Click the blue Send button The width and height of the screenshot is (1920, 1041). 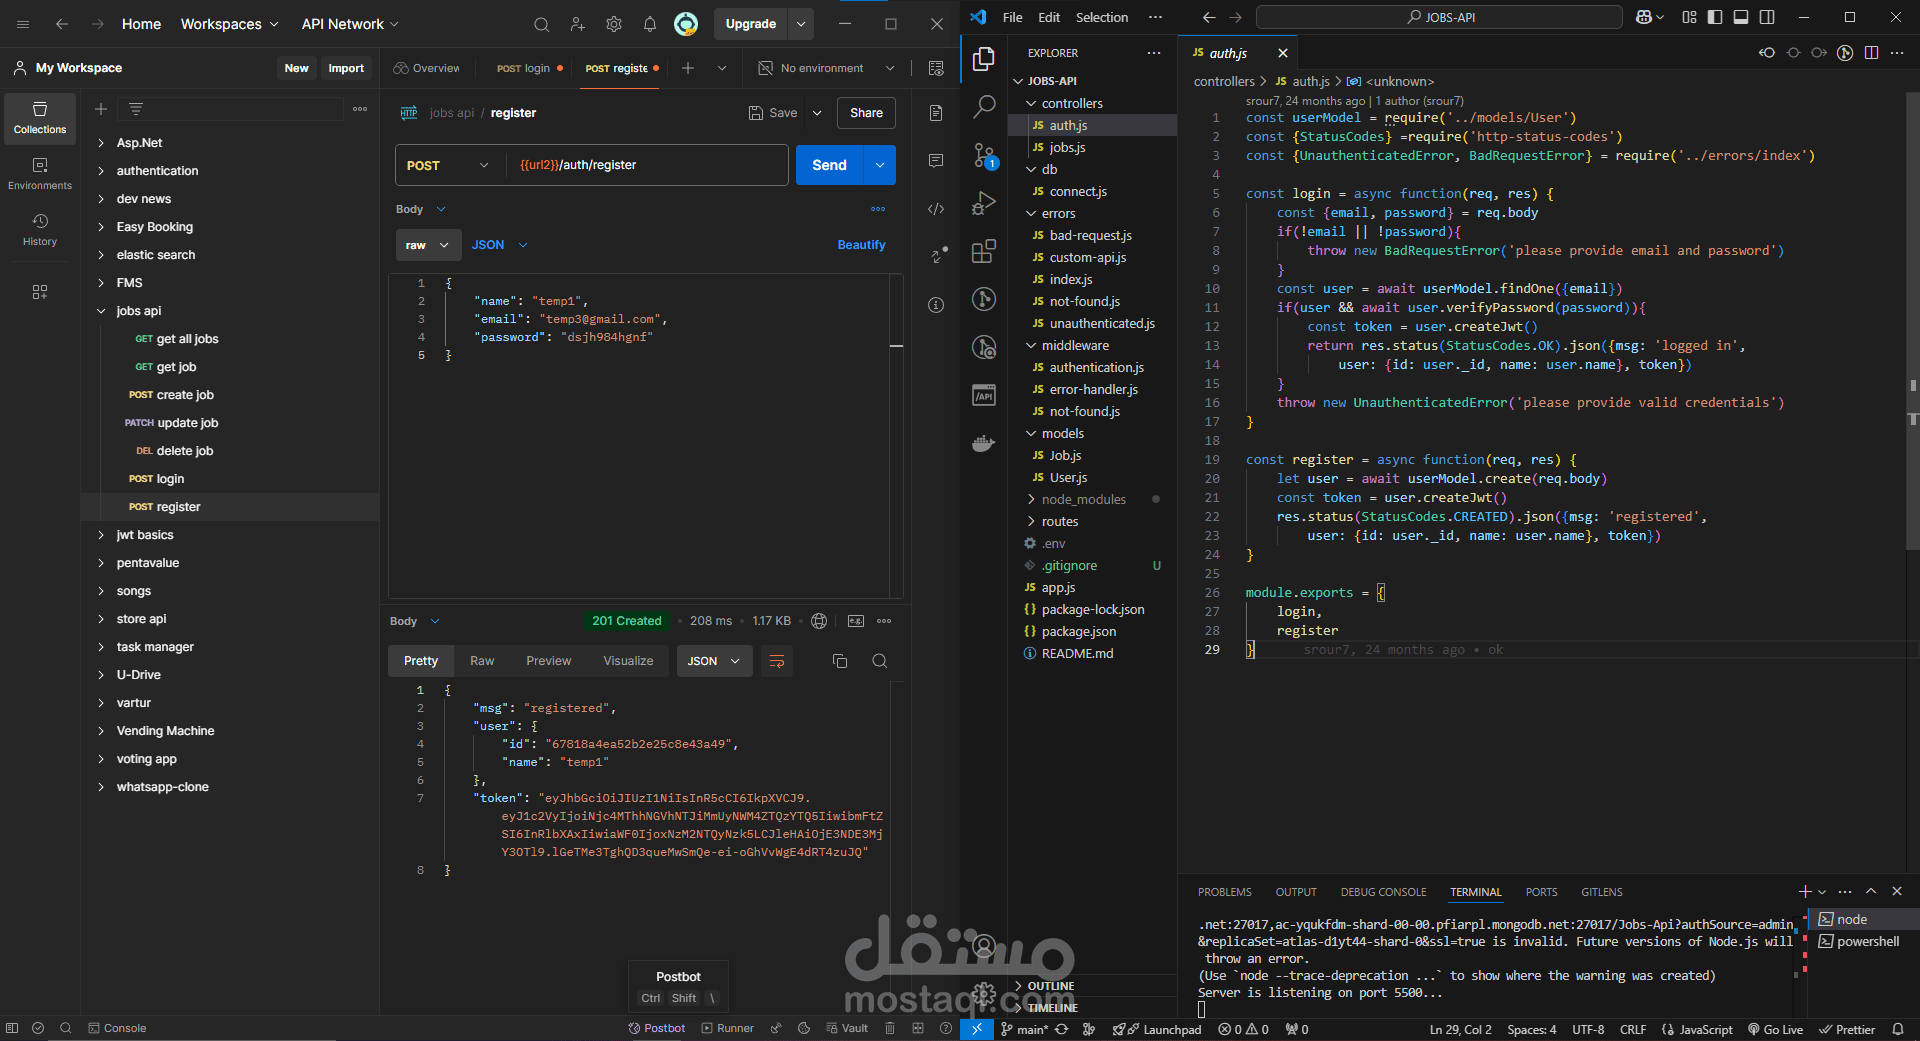point(829,165)
